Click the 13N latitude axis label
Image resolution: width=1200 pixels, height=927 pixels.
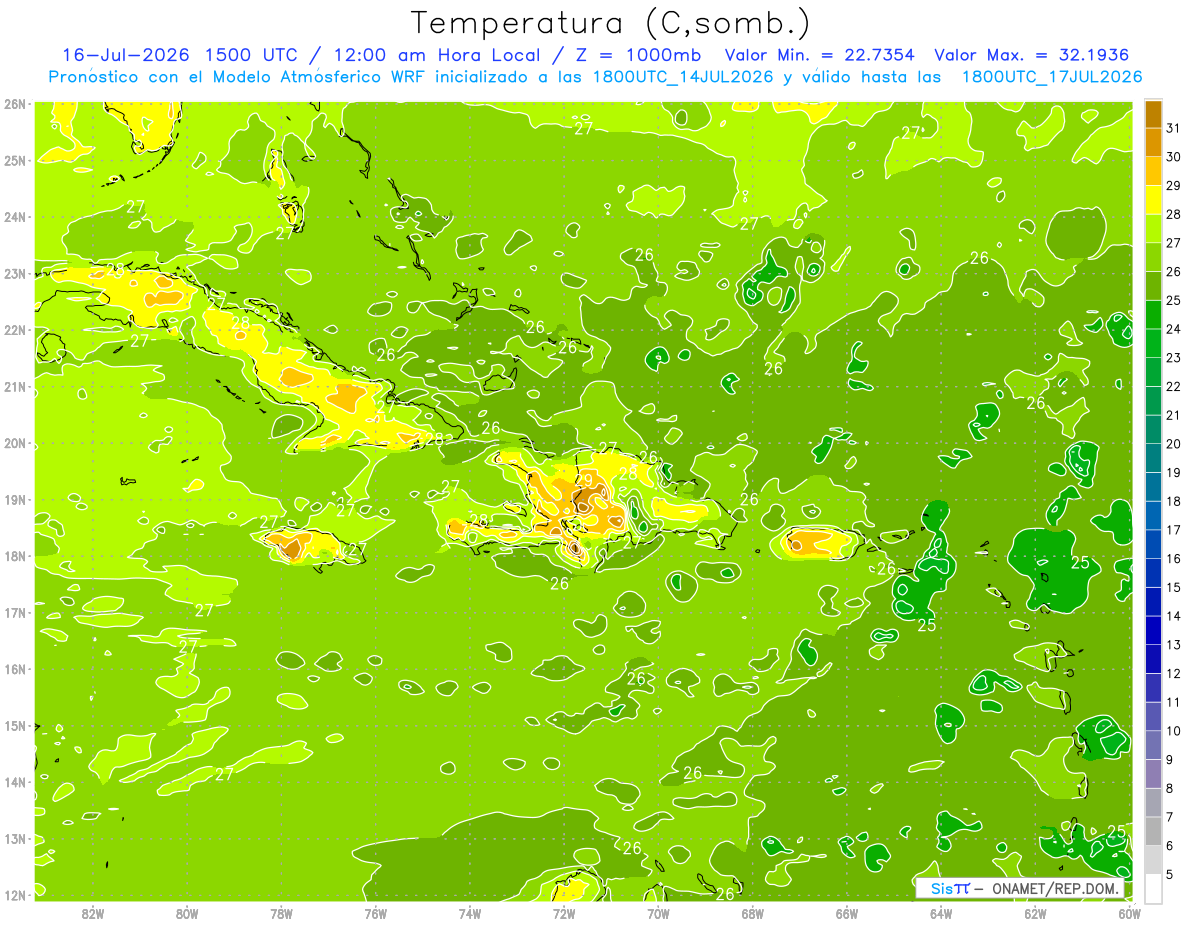tap(15, 839)
